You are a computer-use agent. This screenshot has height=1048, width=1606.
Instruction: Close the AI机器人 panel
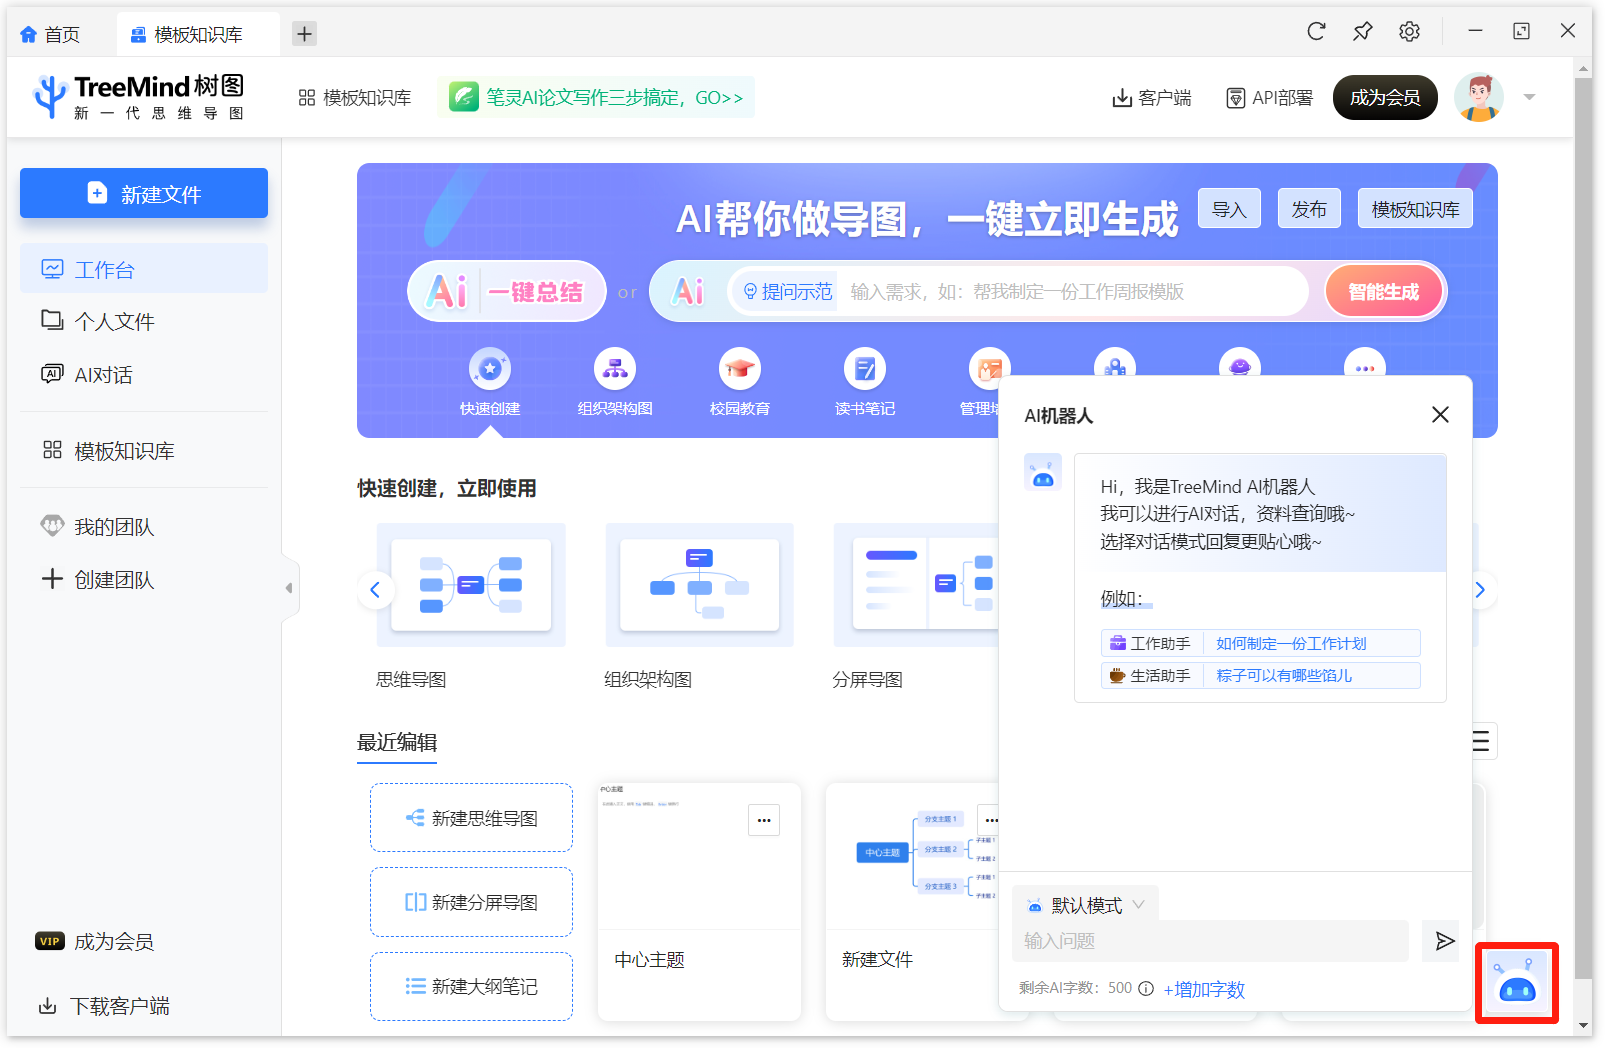click(x=1440, y=414)
